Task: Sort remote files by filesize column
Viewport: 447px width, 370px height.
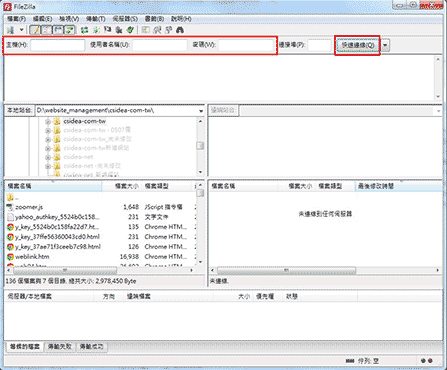Action: point(297,186)
